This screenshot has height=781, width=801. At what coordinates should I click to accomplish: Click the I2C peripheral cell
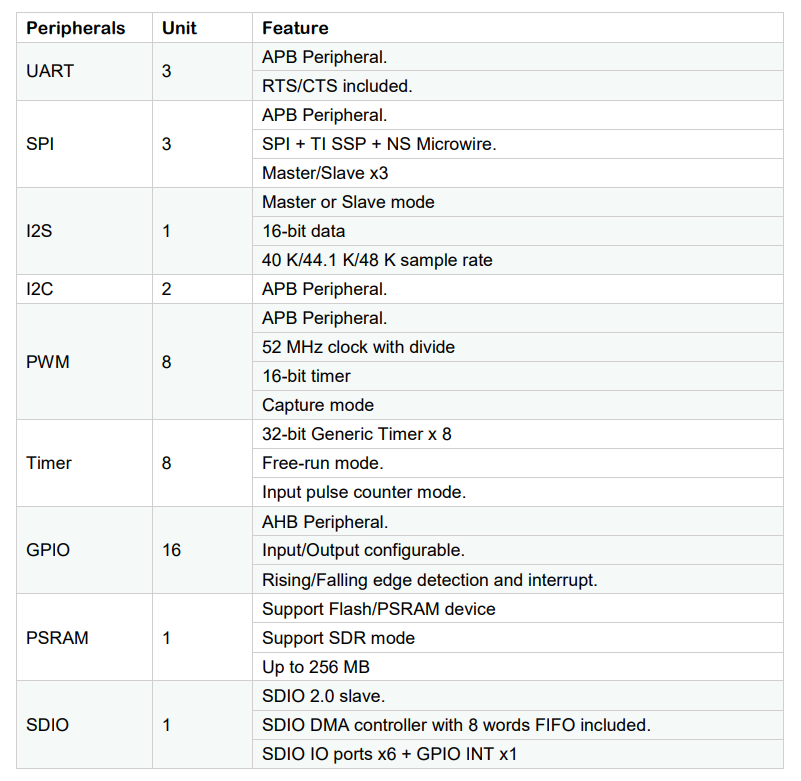coord(84,289)
